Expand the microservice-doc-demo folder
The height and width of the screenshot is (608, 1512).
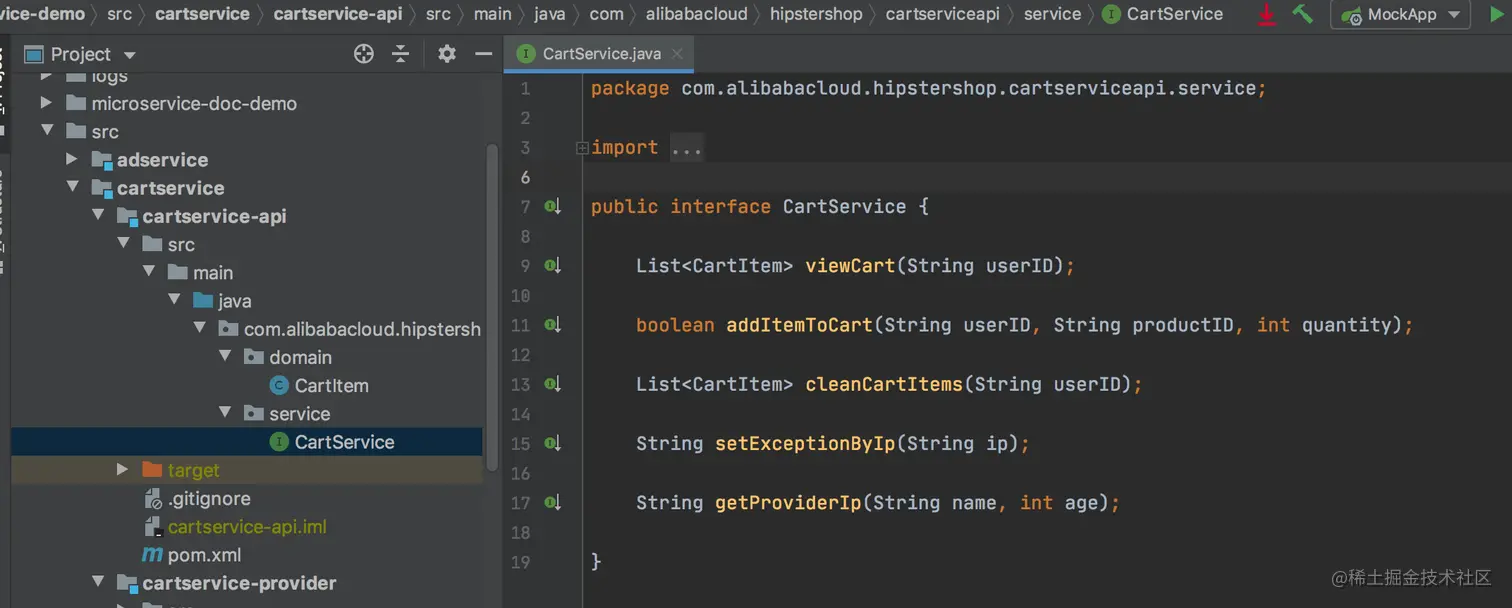pos(46,103)
